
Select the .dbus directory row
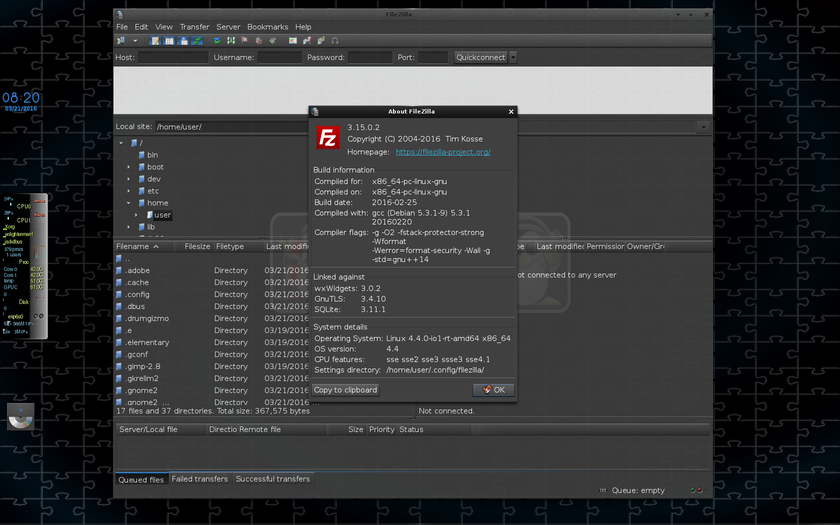click(212, 306)
